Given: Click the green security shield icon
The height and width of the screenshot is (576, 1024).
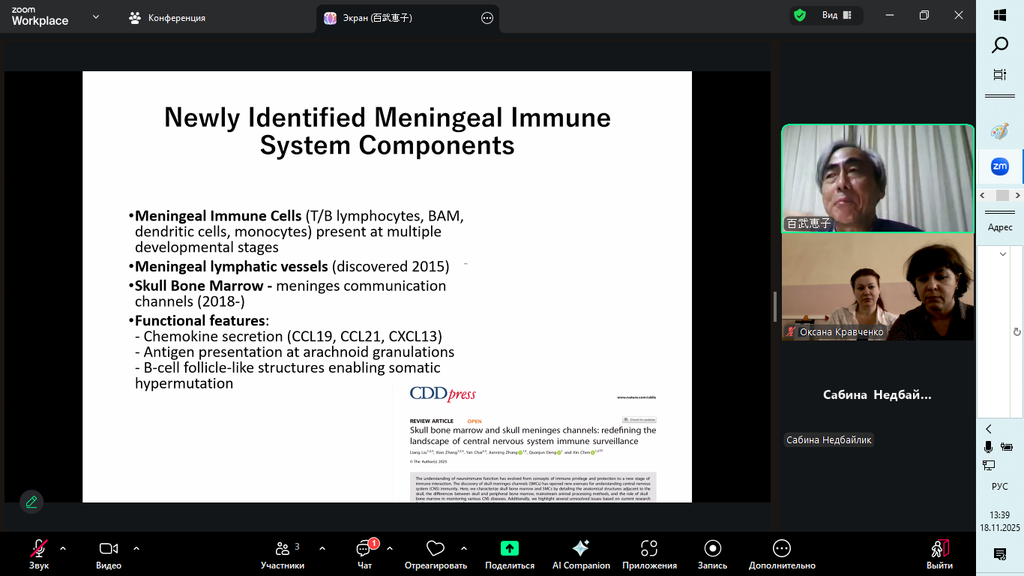Looking at the screenshot, I should click(799, 16).
